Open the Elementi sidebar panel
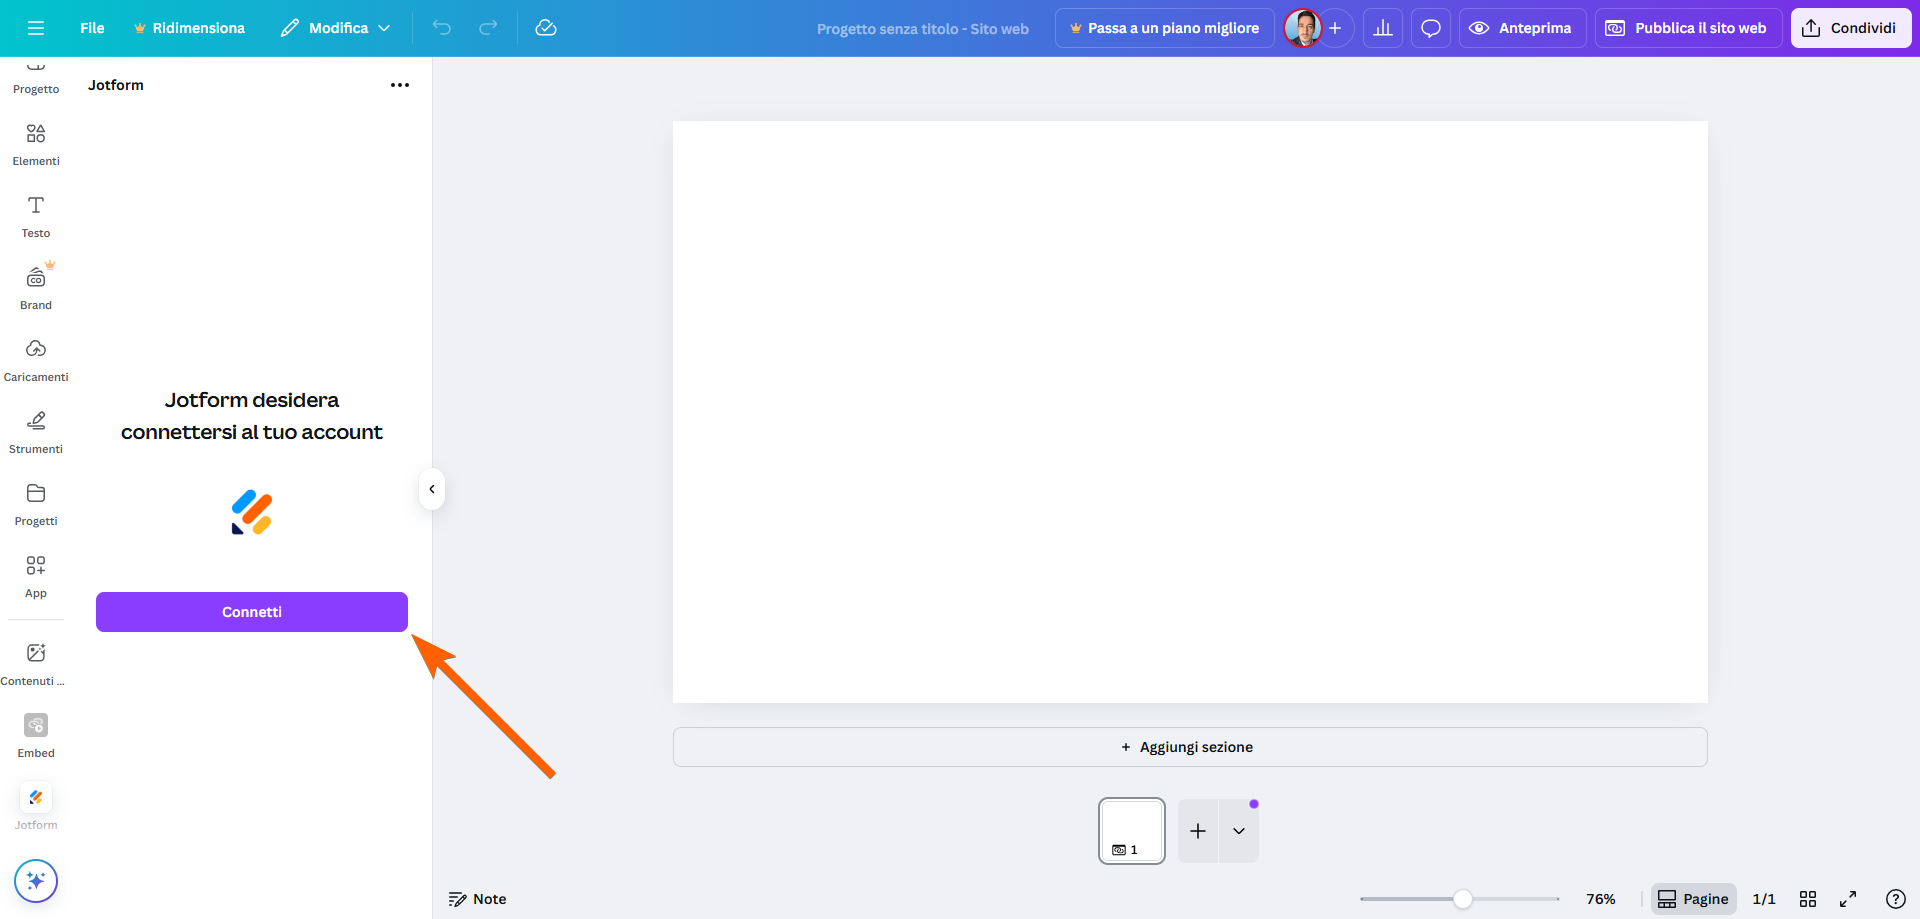The width and height of the screenshot is (1920, 919). 36,144
